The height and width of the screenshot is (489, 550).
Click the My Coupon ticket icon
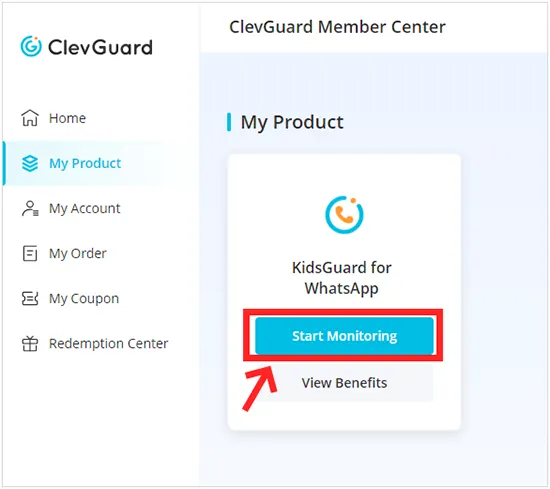(x=30, y=299)
